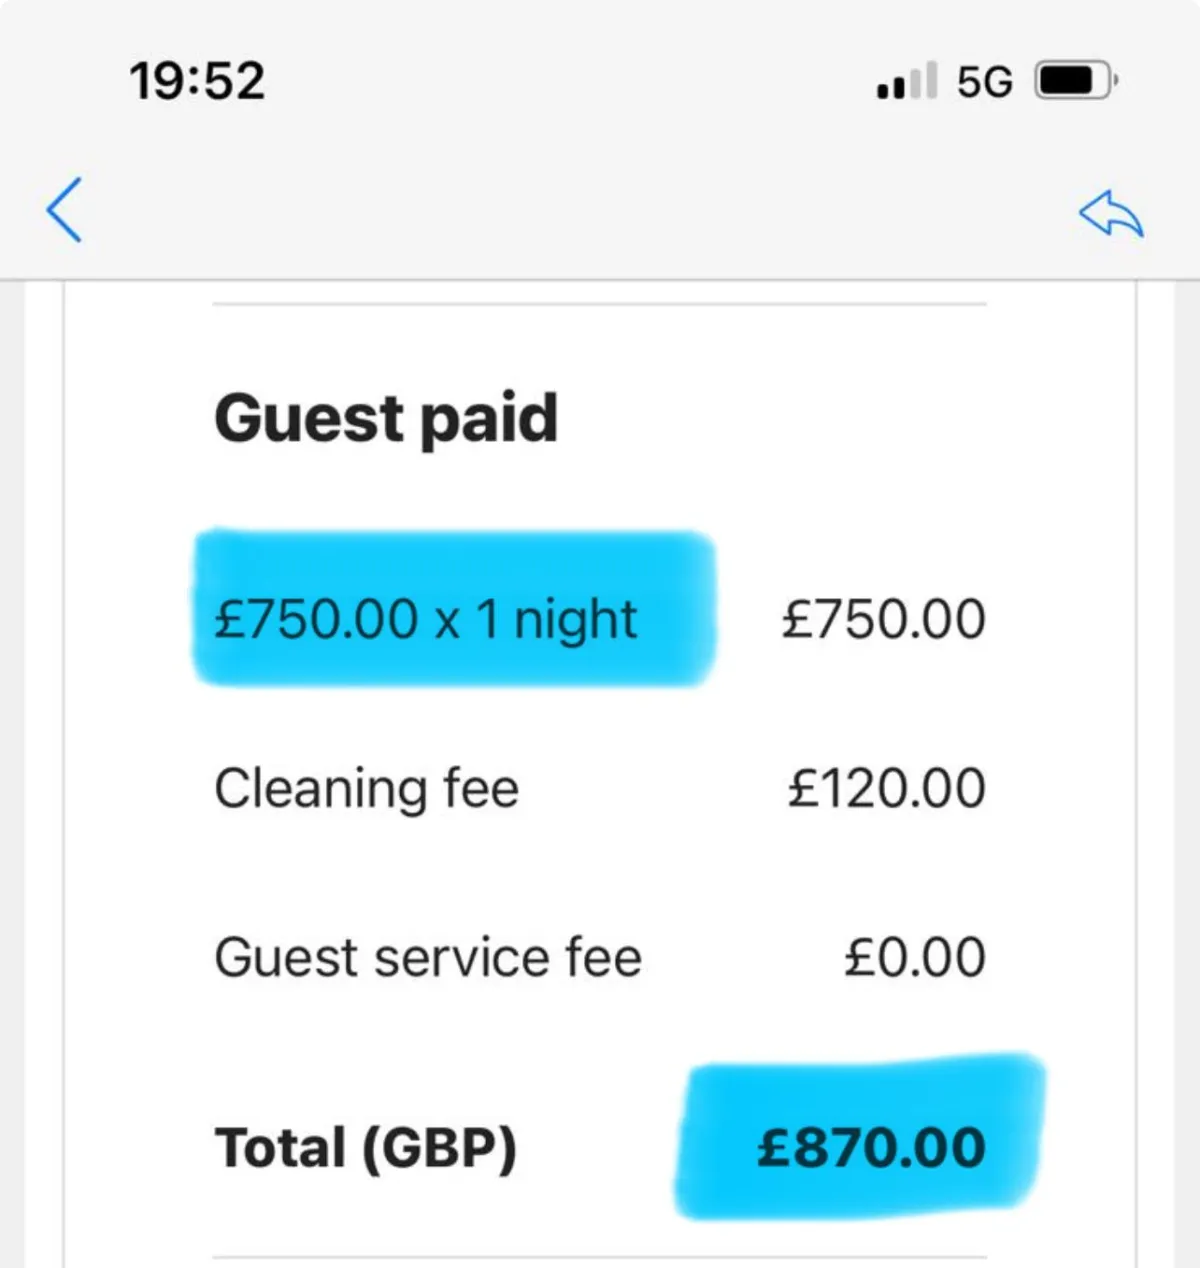Click the 'Cleaning fee' label

click(367, 788)
